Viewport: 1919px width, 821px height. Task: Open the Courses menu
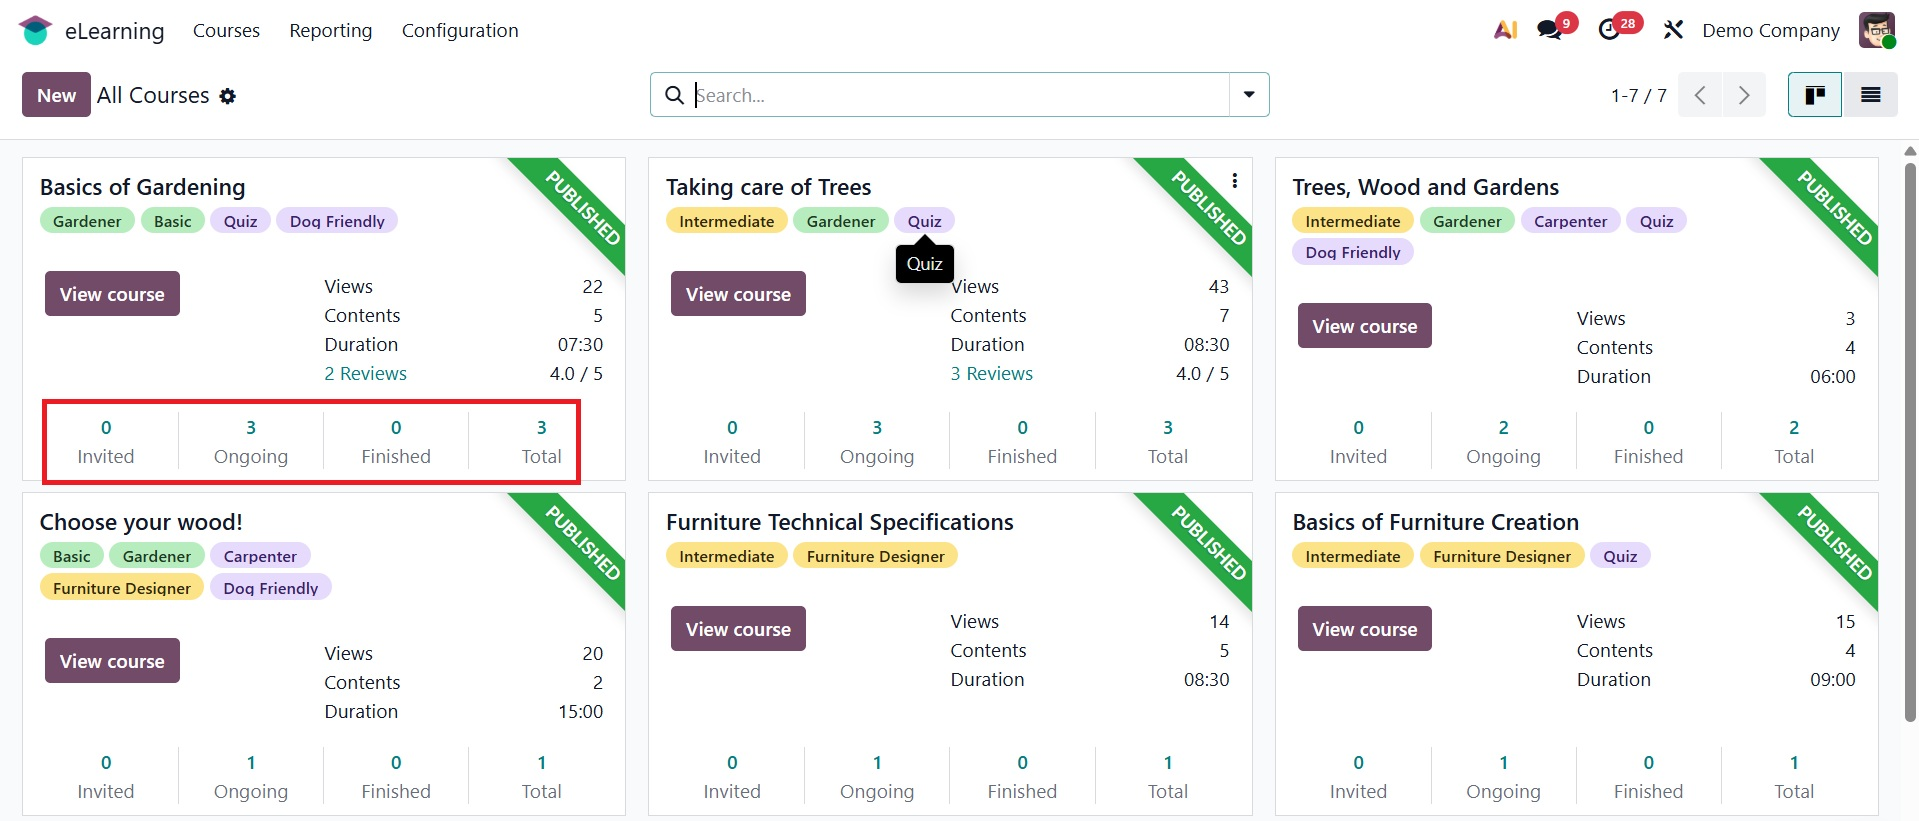226,30
